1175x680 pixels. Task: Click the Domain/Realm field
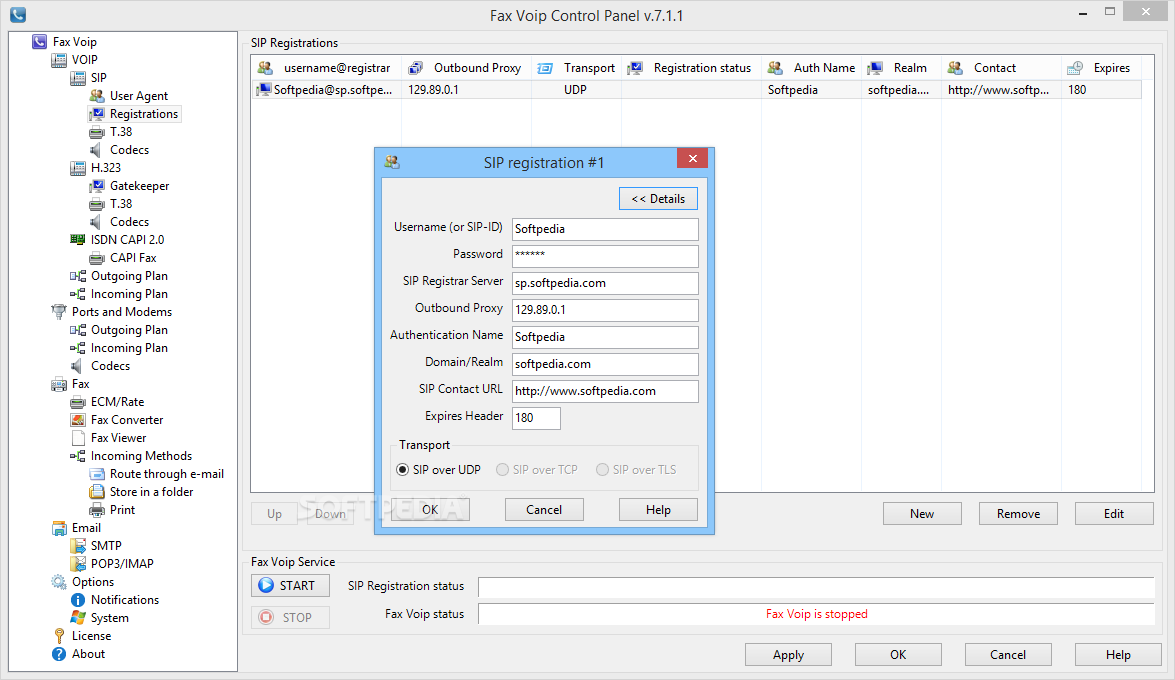(x=605, y=364)
